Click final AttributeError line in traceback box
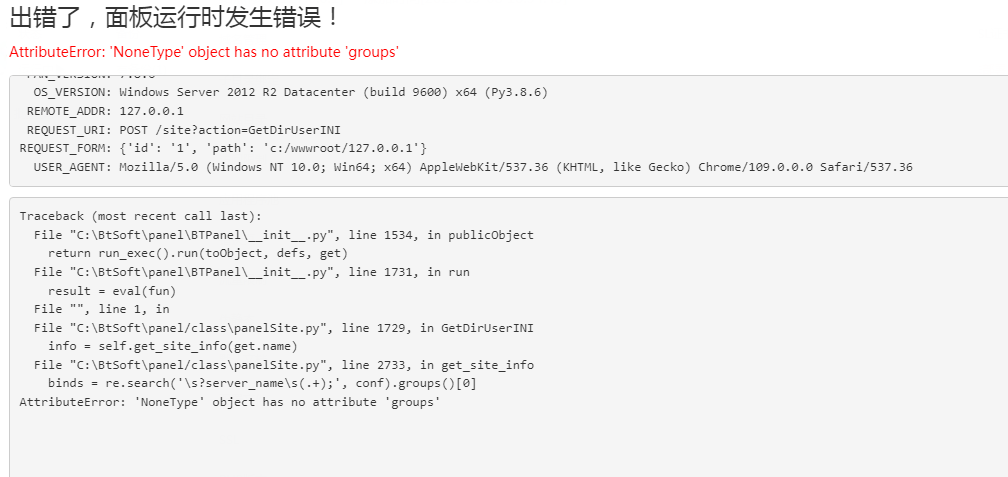 click(230, 402)
